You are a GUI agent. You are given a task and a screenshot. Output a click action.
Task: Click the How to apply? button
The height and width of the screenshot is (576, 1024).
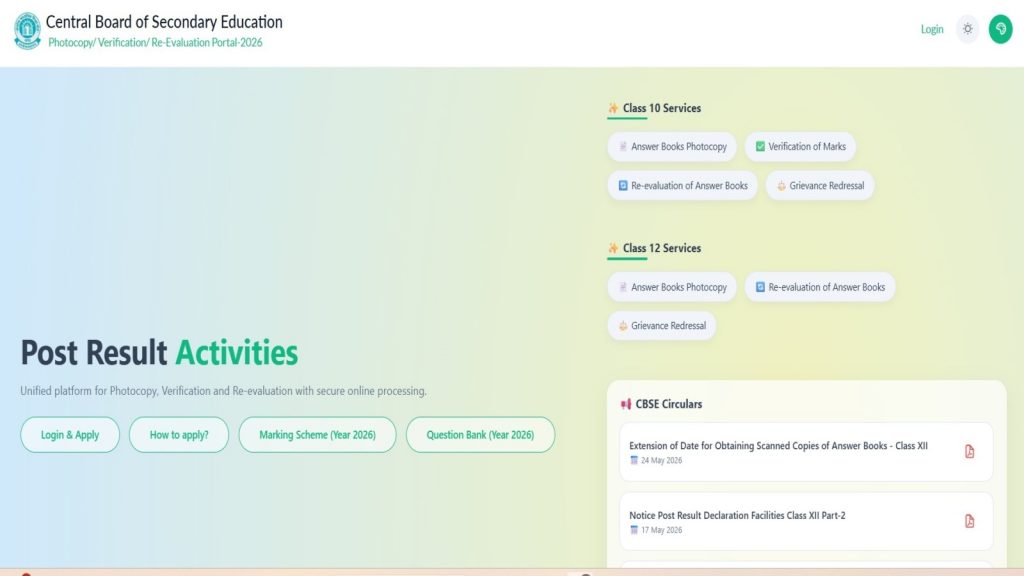pos(179,435)
